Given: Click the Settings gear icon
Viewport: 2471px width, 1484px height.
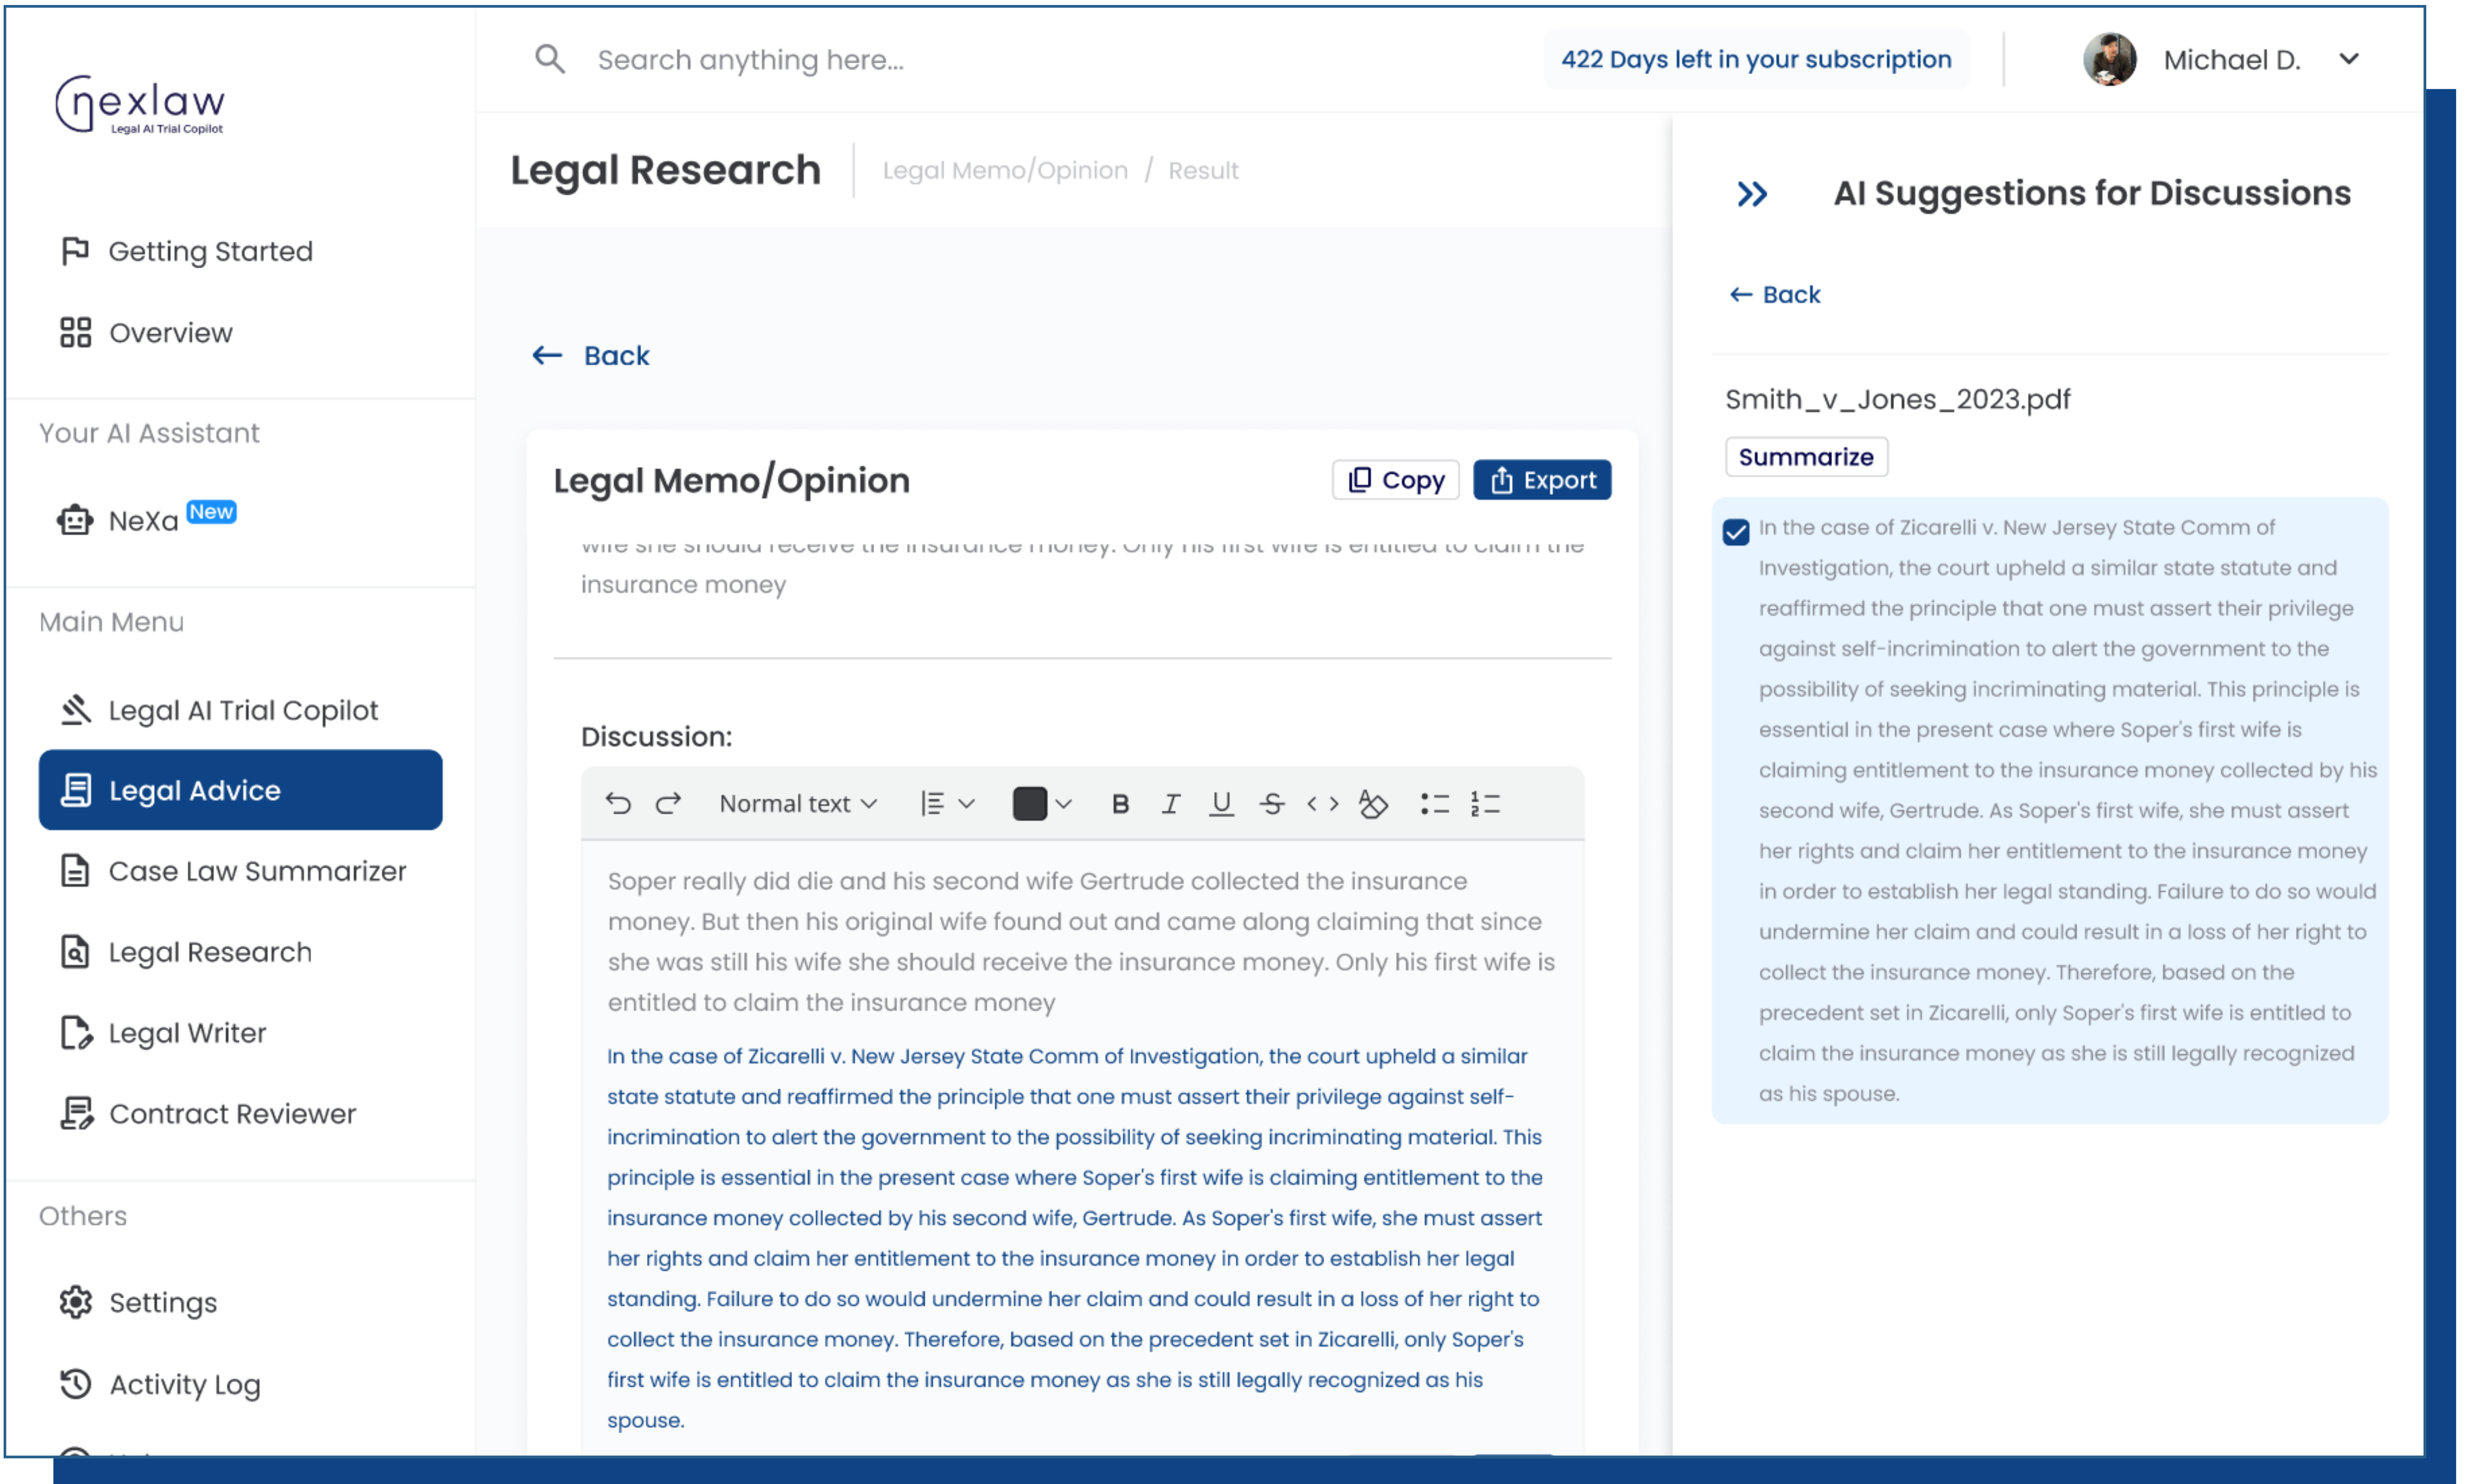Looking at the screenshot, I should 75,1302.
